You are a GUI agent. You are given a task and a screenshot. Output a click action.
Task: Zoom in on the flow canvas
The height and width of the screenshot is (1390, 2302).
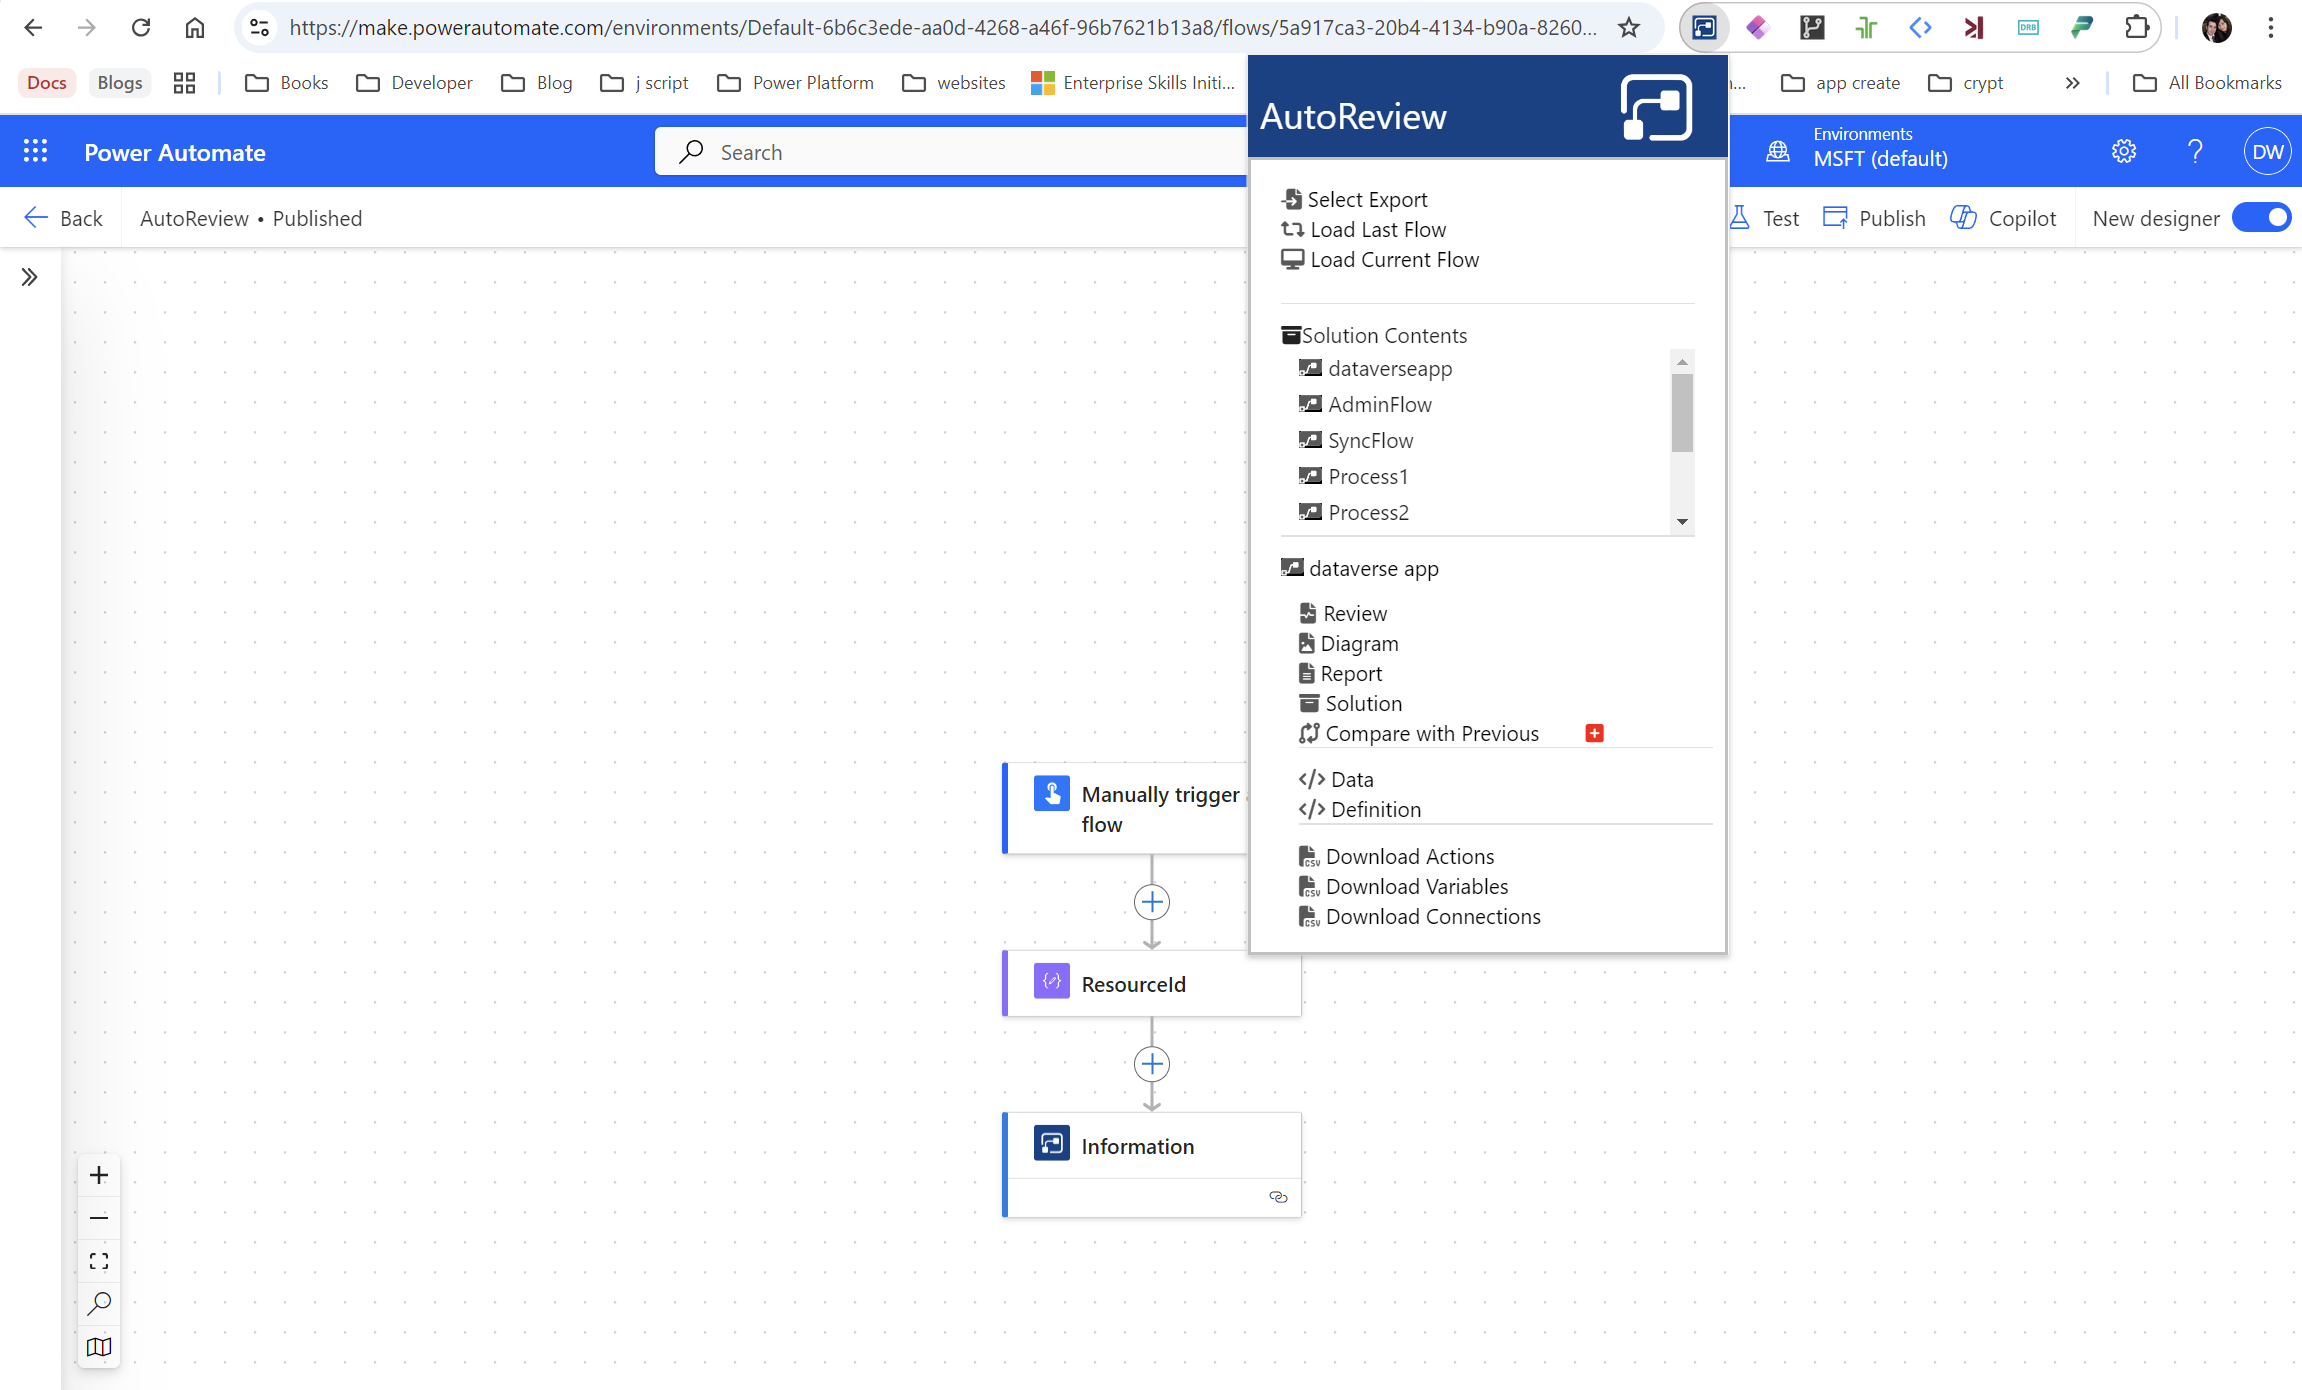tap(99, 1175)
